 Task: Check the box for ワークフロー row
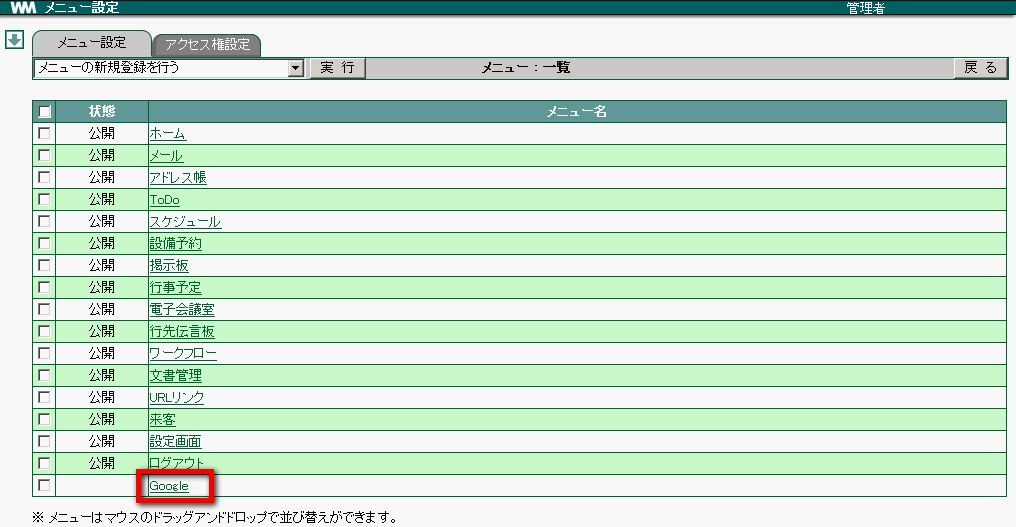tap(44, 353)
